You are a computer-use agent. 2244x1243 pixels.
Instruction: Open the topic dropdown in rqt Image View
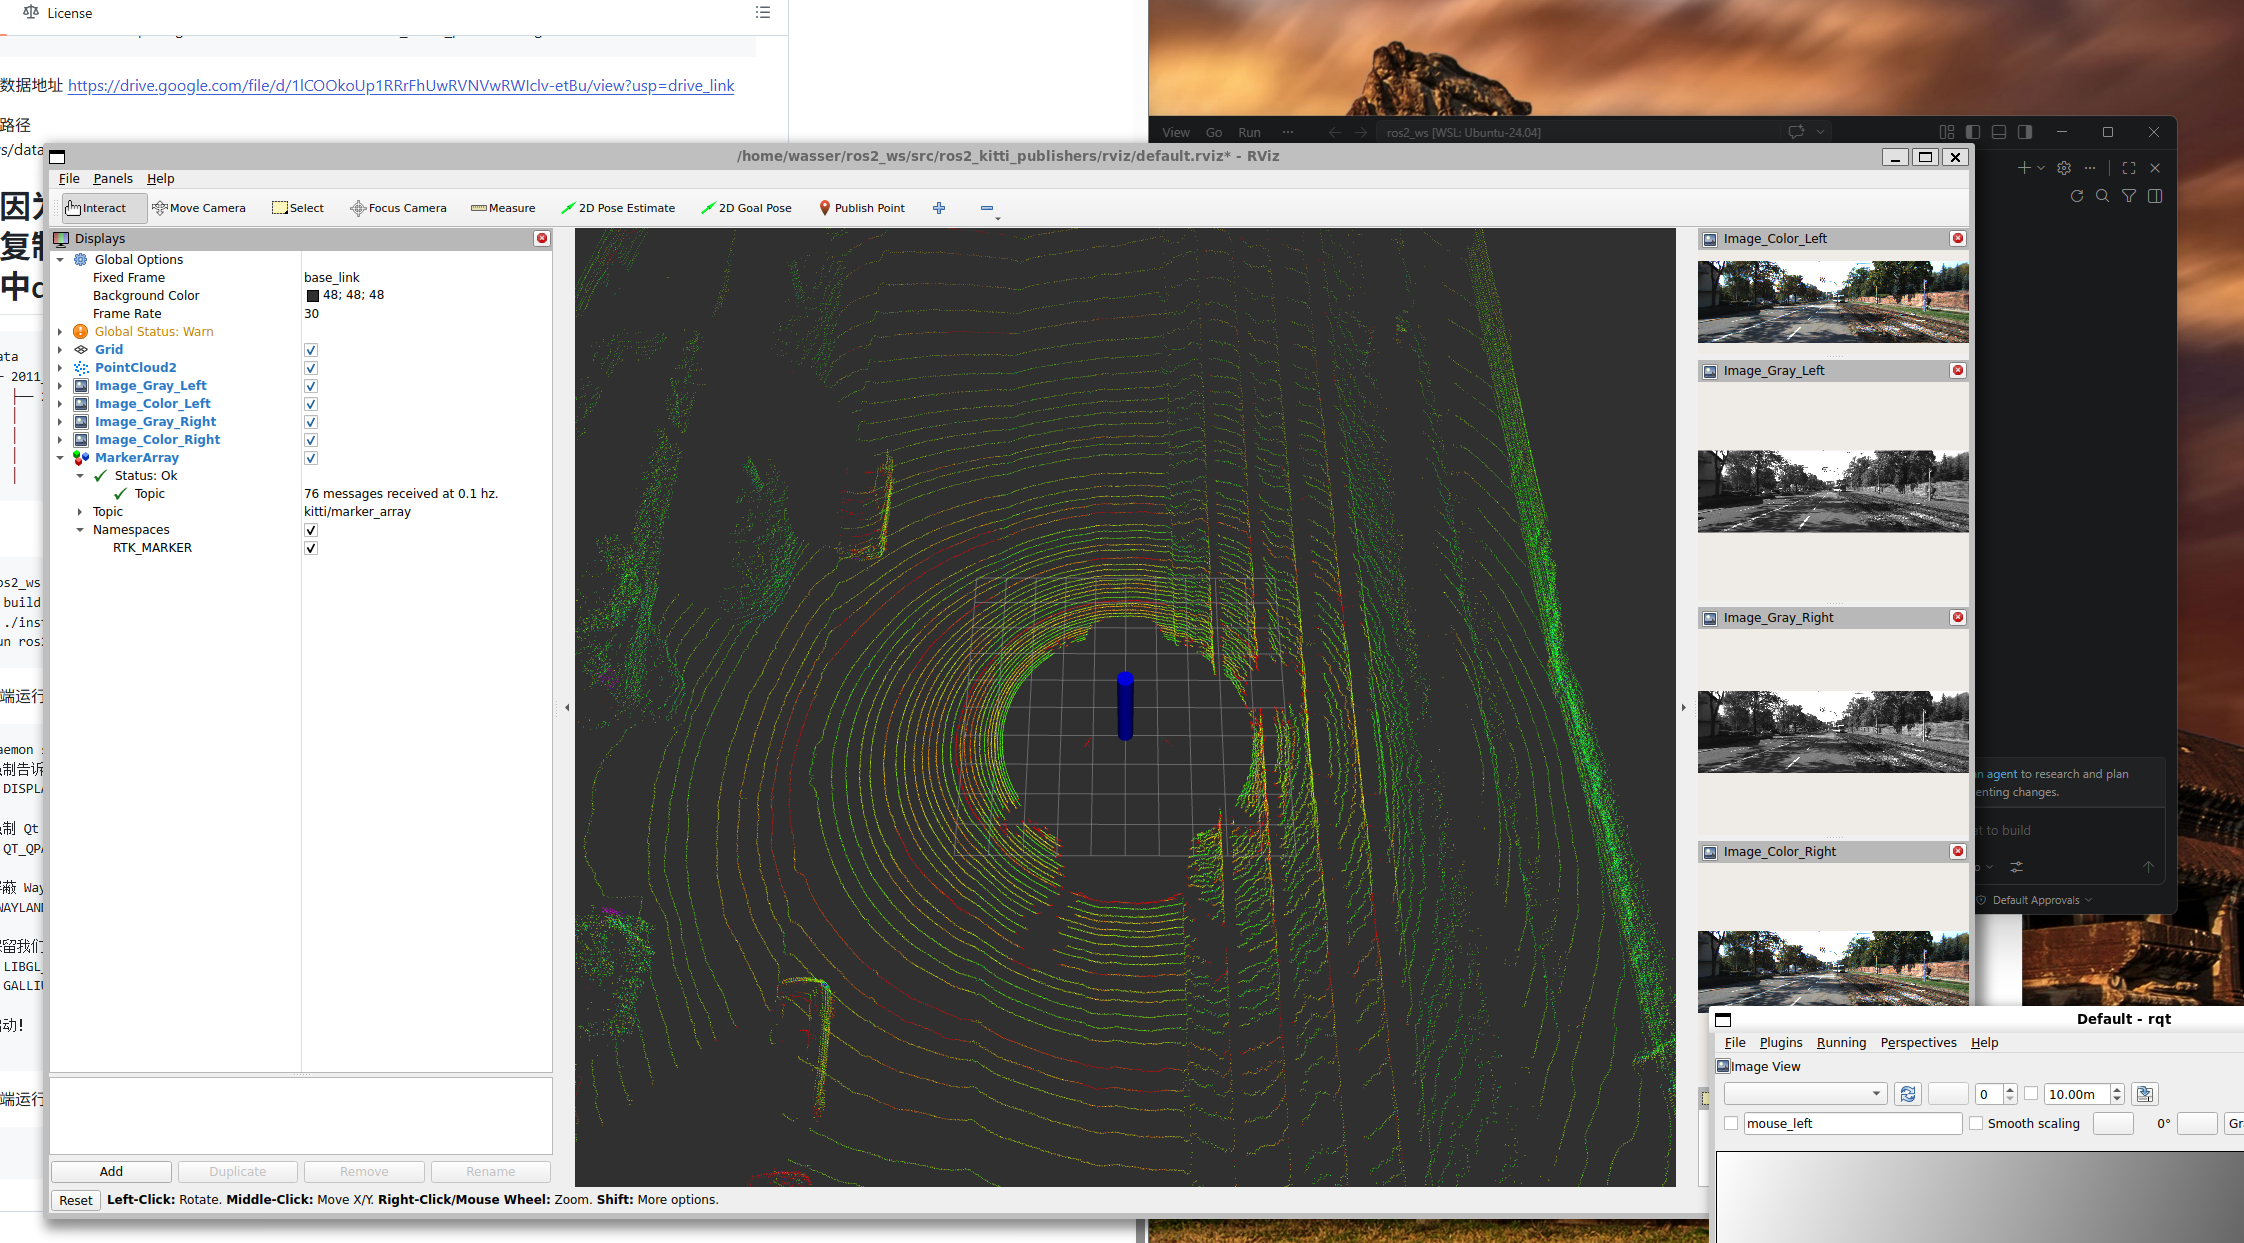point(1805,1094)
